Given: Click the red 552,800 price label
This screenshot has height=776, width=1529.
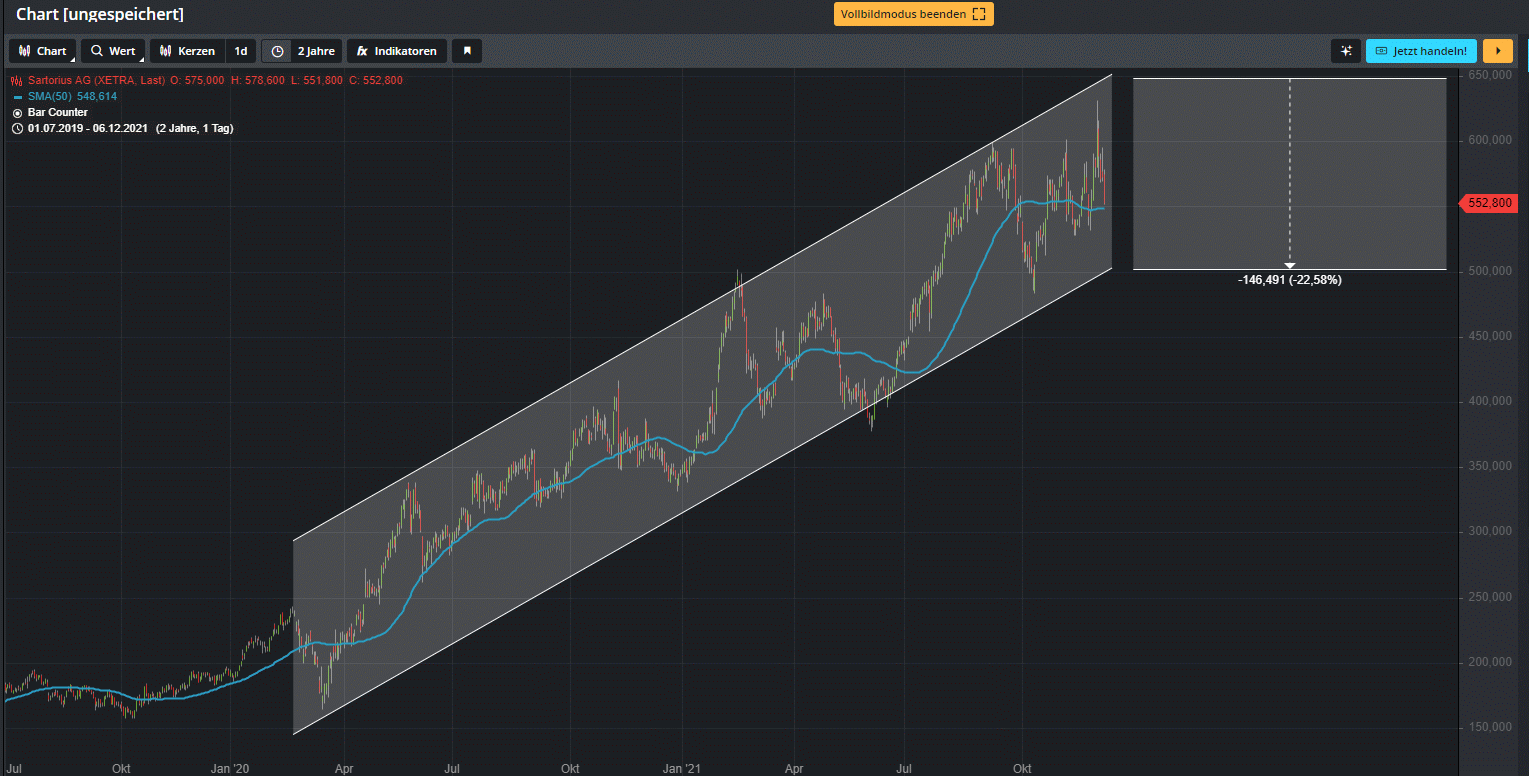Looking at the screenshot, I should pos(1489,203).
